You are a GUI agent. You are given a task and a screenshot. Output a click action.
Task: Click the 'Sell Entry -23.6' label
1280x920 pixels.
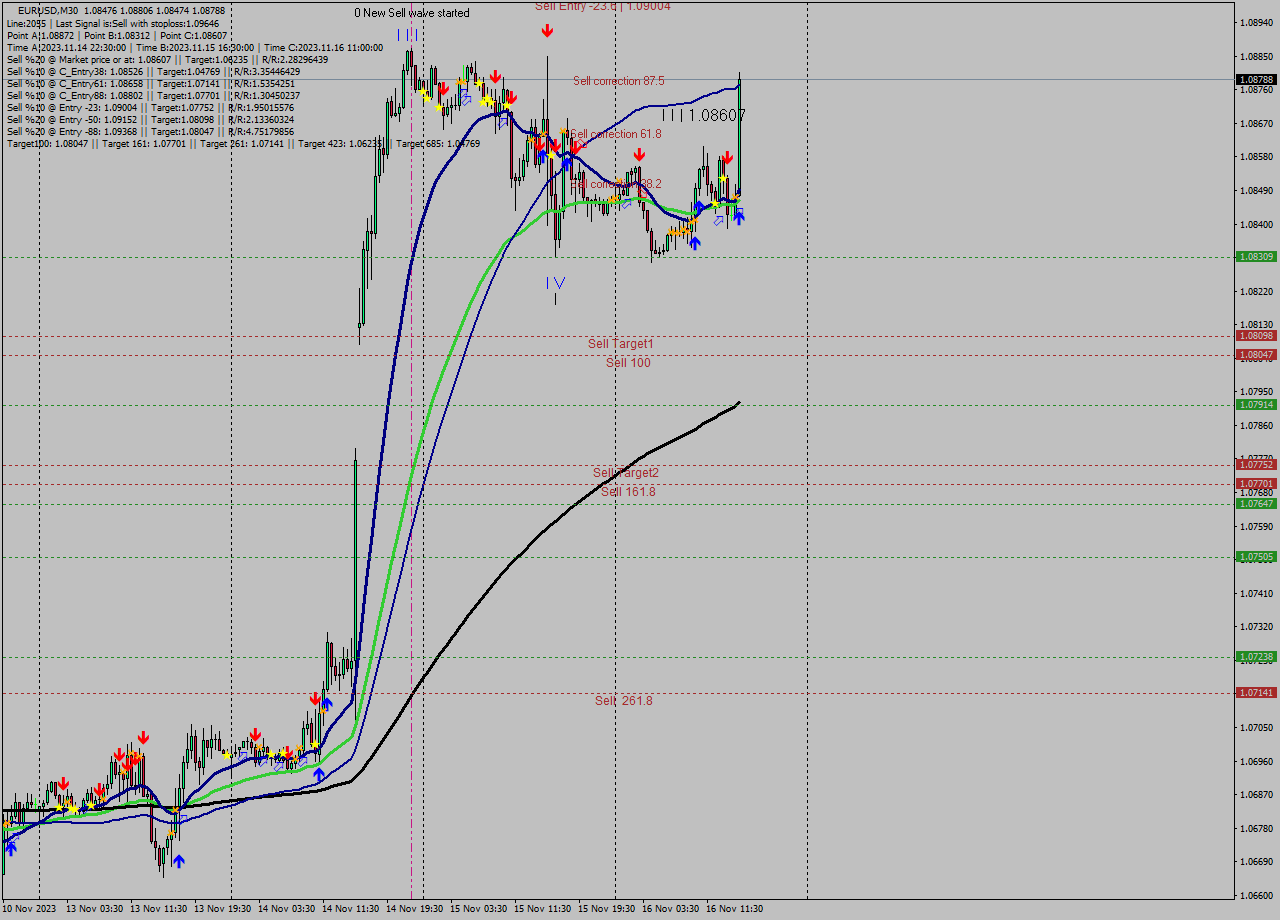[x=603, y=6]
